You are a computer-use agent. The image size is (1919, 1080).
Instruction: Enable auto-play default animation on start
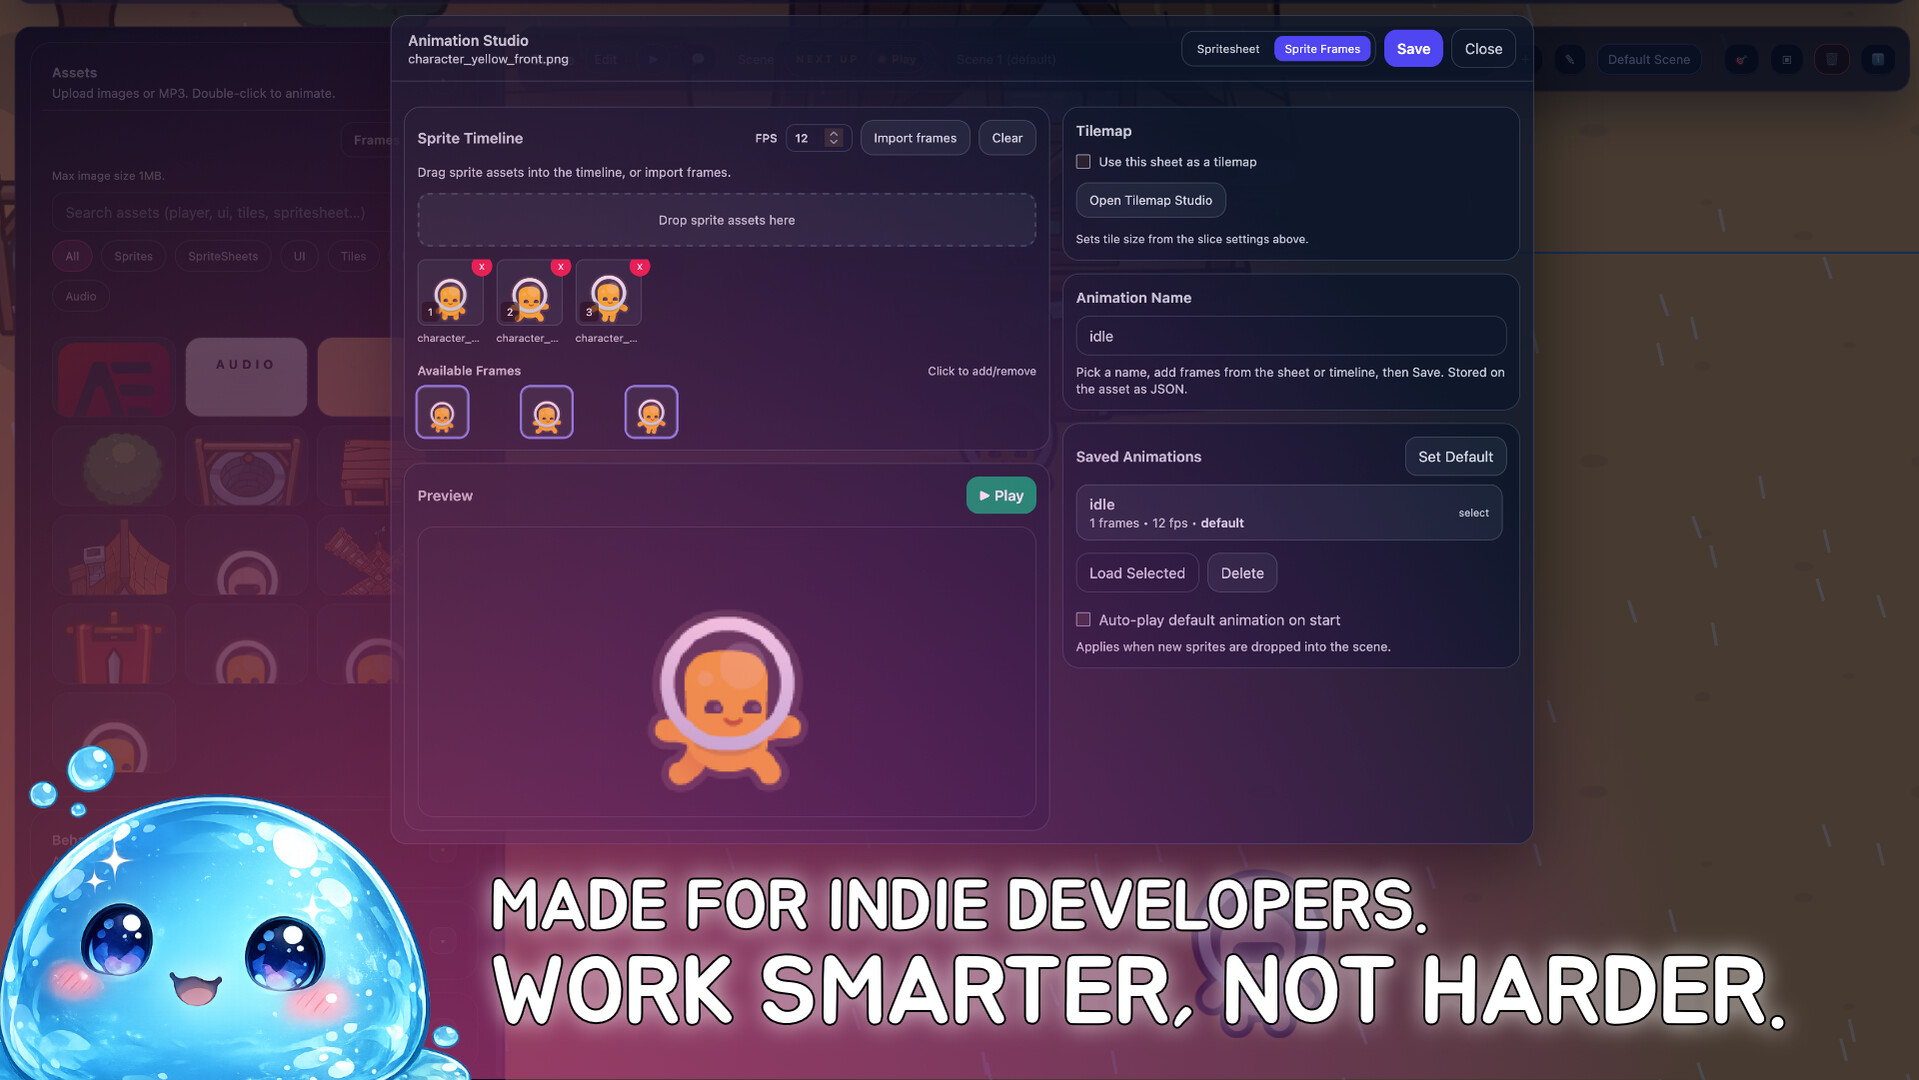pyautogui.click(x=1083, y=620)
